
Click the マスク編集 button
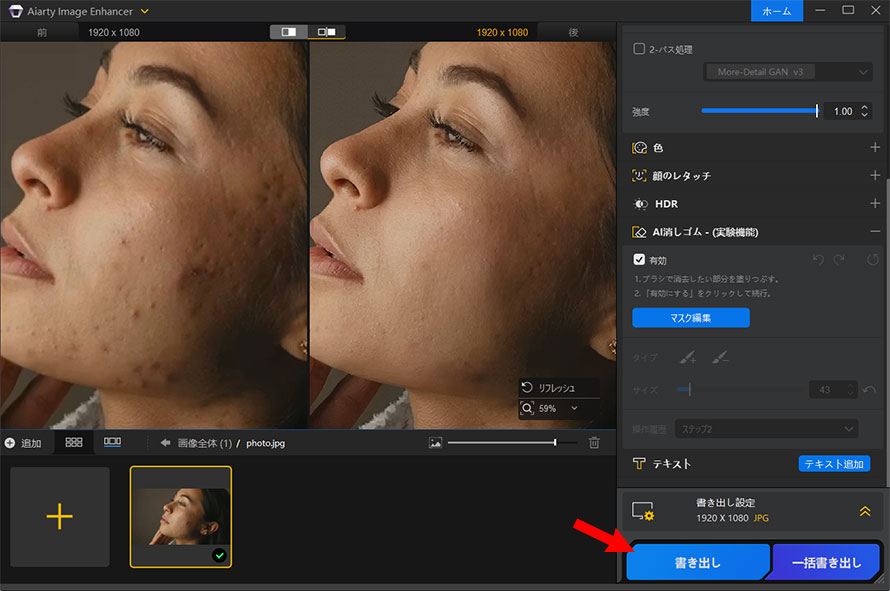(690, 317)
